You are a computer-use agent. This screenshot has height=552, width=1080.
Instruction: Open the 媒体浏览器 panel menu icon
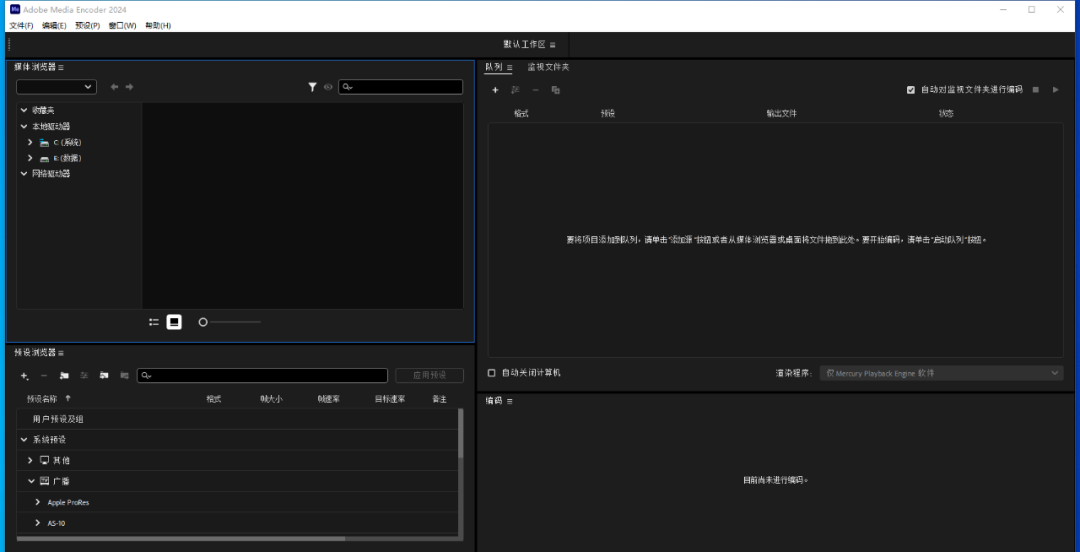pos(61,67)
